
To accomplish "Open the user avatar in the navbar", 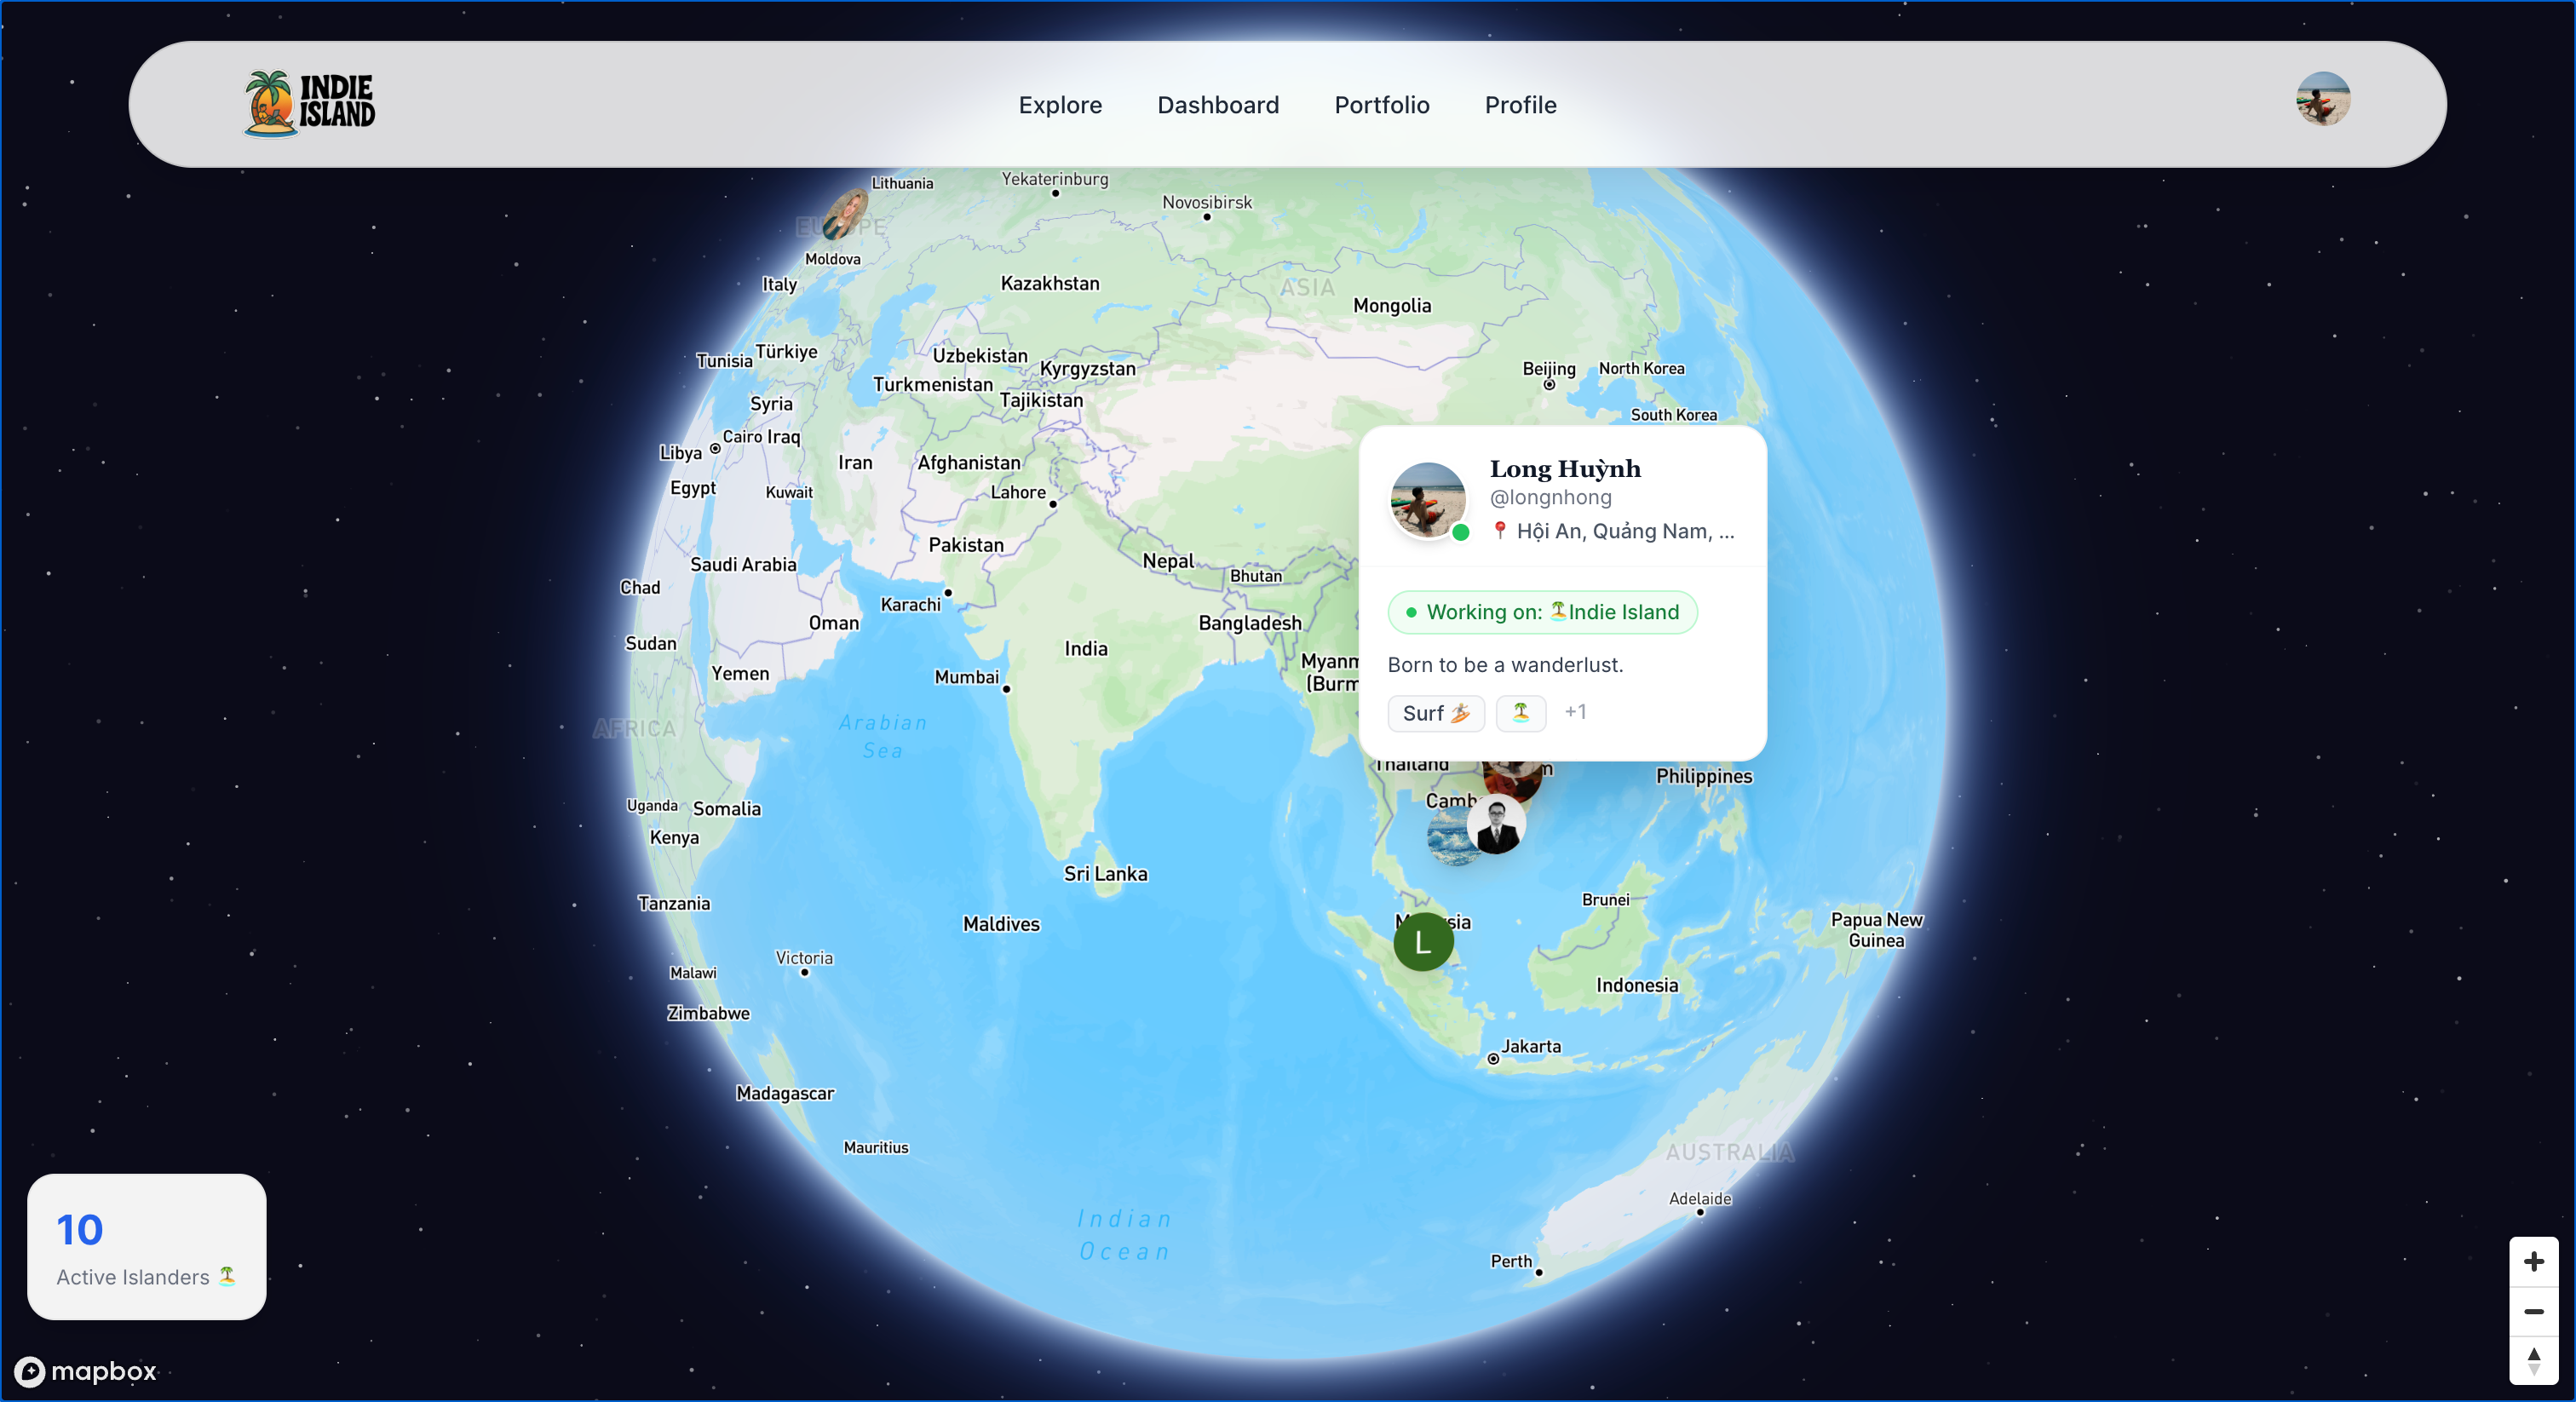I will 2322,99.
